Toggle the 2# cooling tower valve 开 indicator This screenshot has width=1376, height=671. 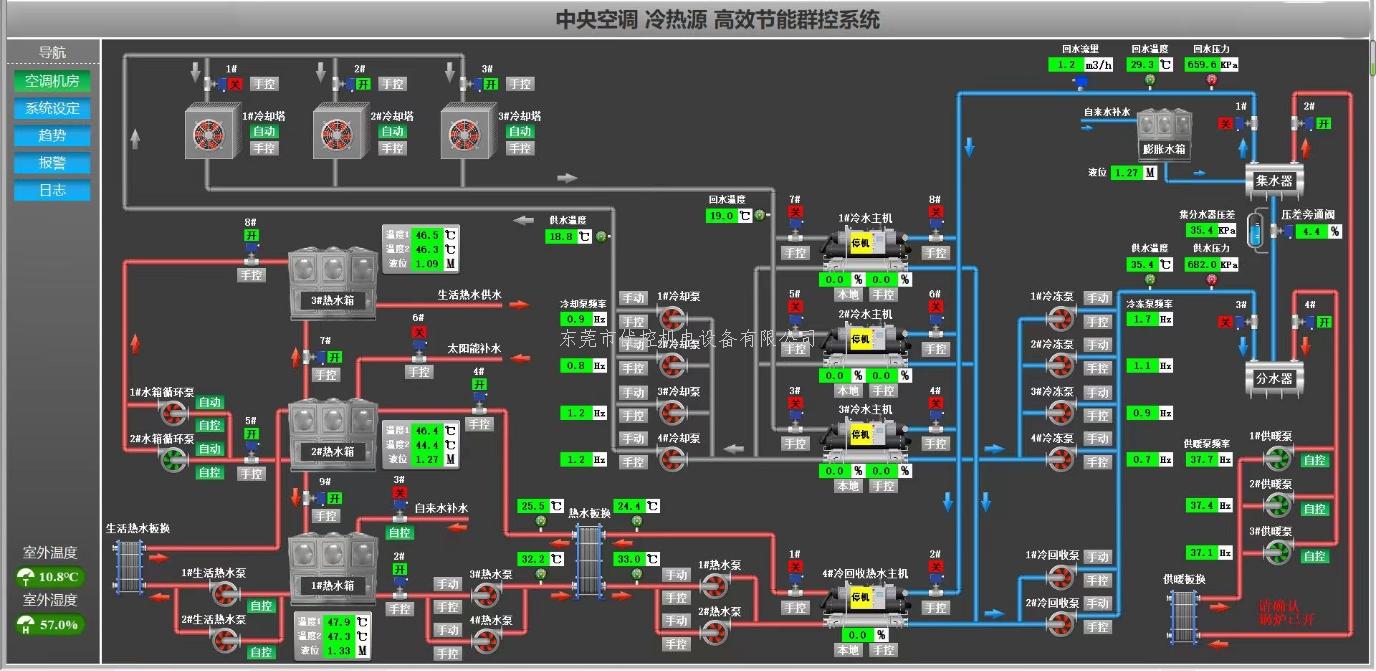[363, 84]
